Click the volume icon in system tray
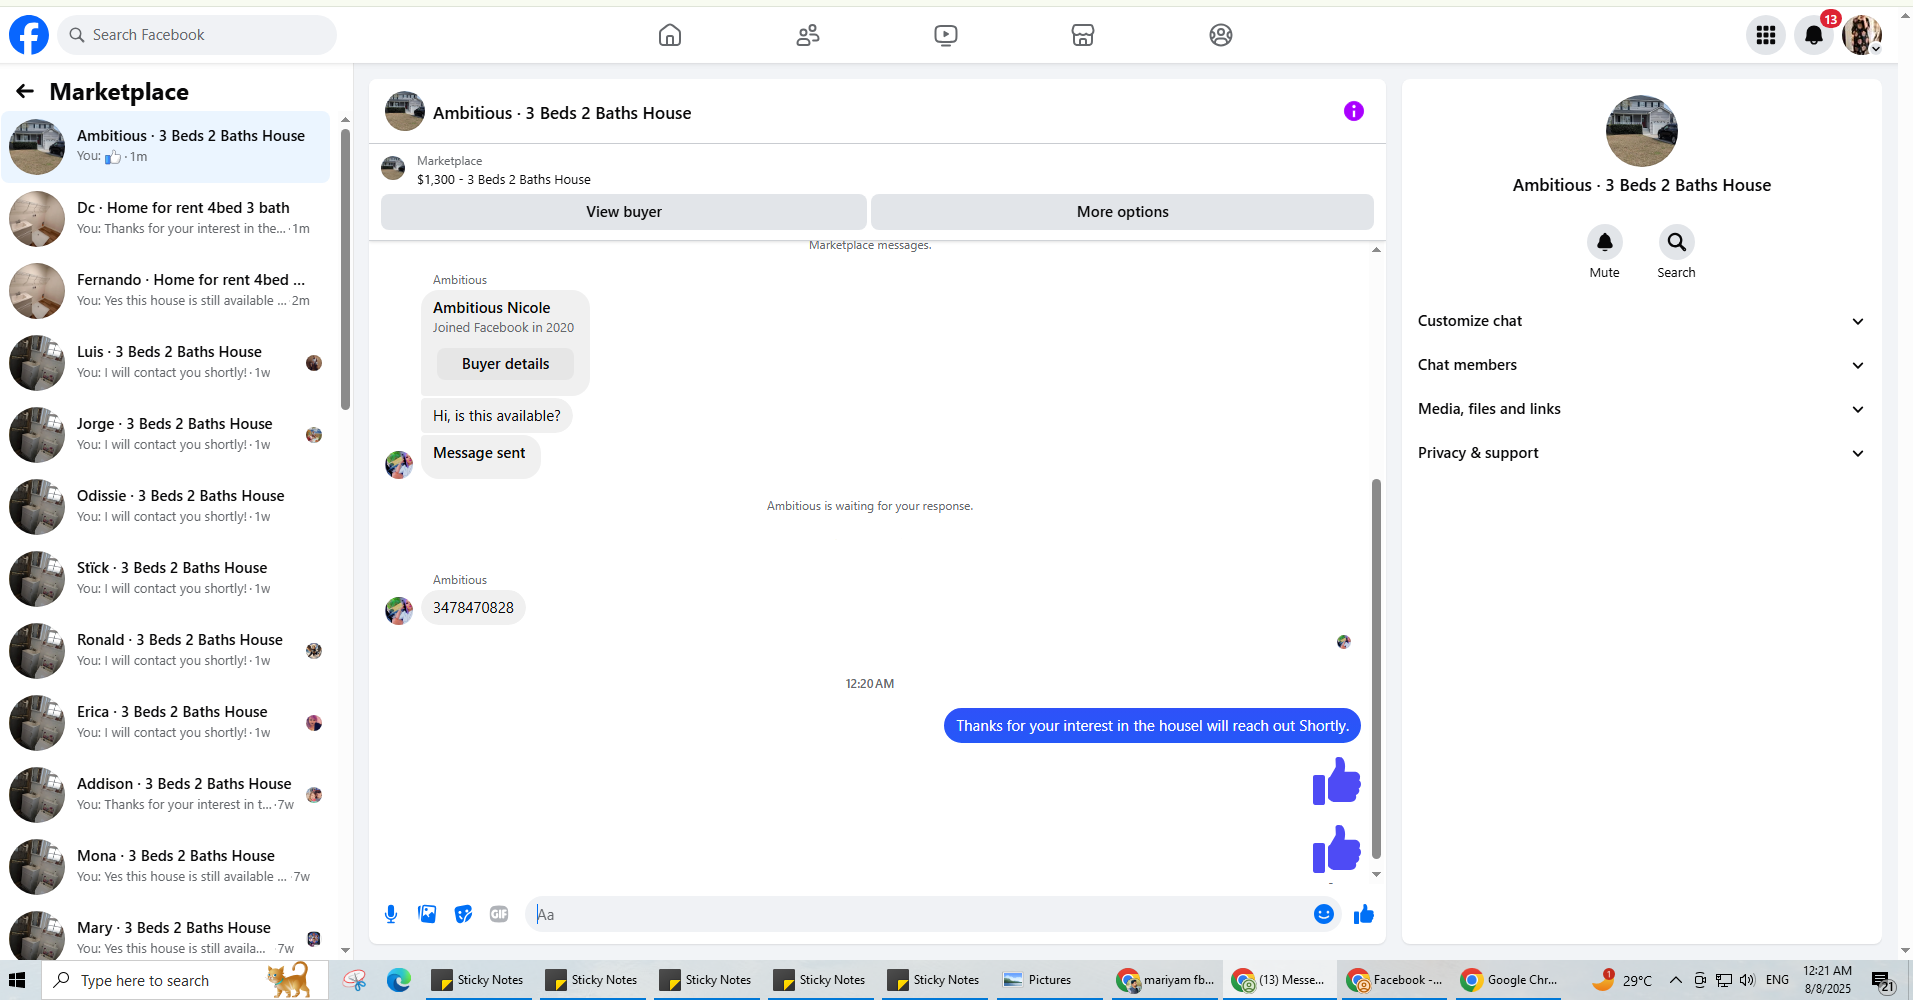This screenshot has height=1000, width=1913. point(1747,980)
